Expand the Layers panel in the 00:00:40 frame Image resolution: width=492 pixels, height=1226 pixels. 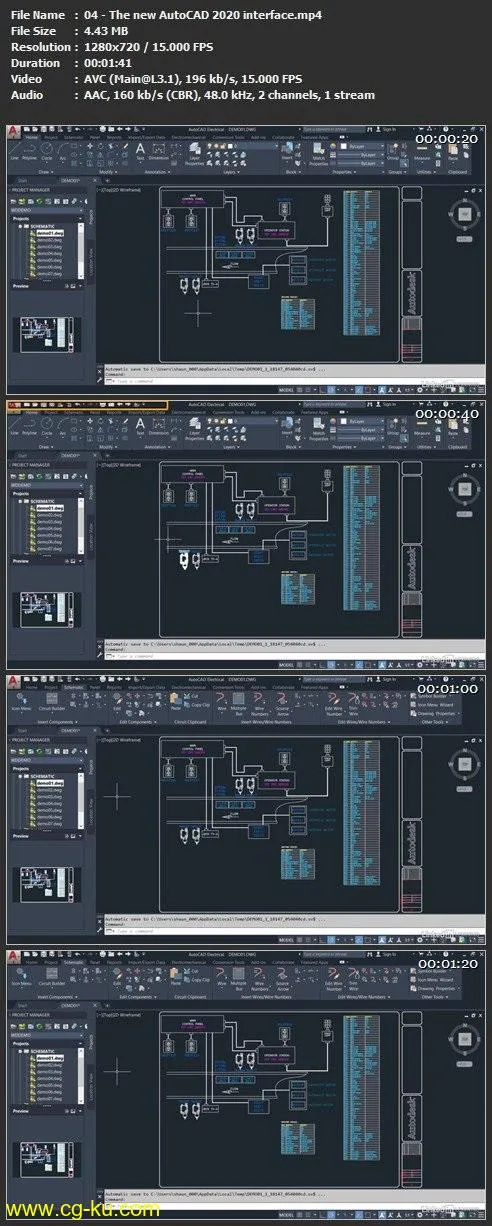tap(230, 447)
